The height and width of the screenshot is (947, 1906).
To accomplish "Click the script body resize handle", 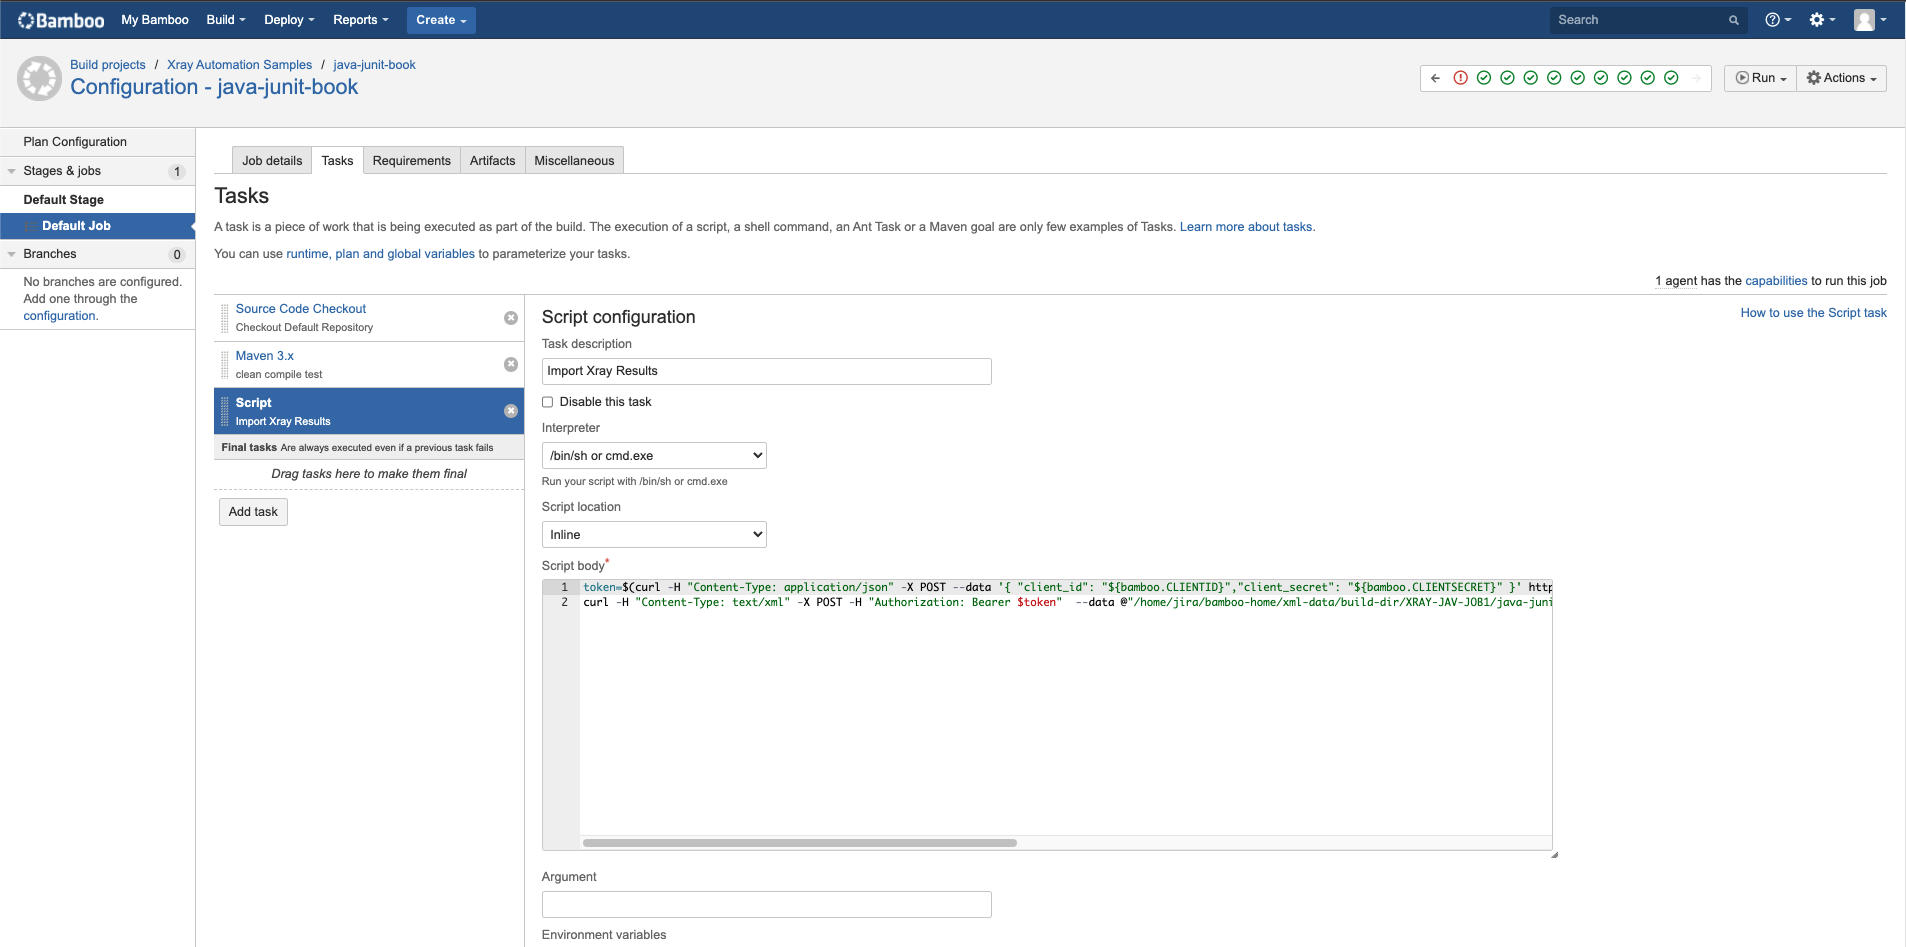I will point(1554,854).
